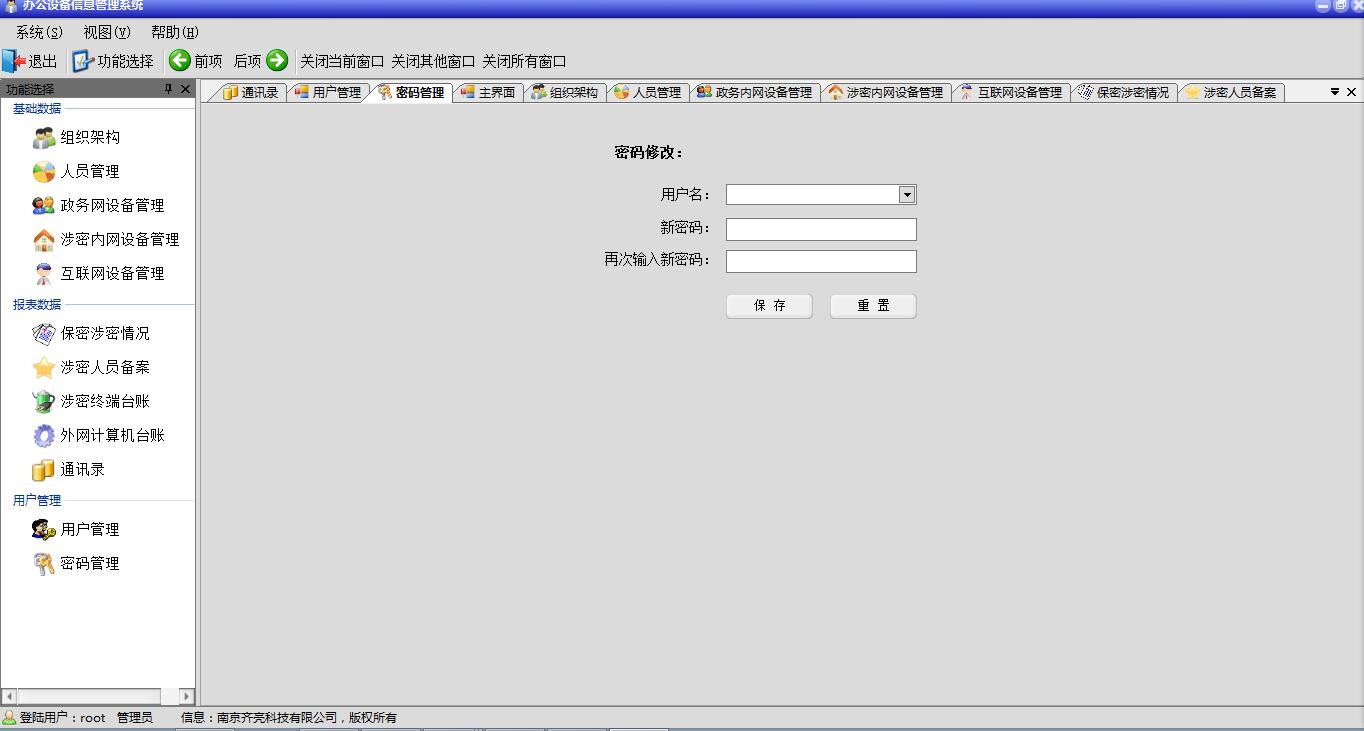Click the 保存 button
Image resolution: width=1364 pixels, height=731 pixels.
pyautogui.click(x=769, y=306)
